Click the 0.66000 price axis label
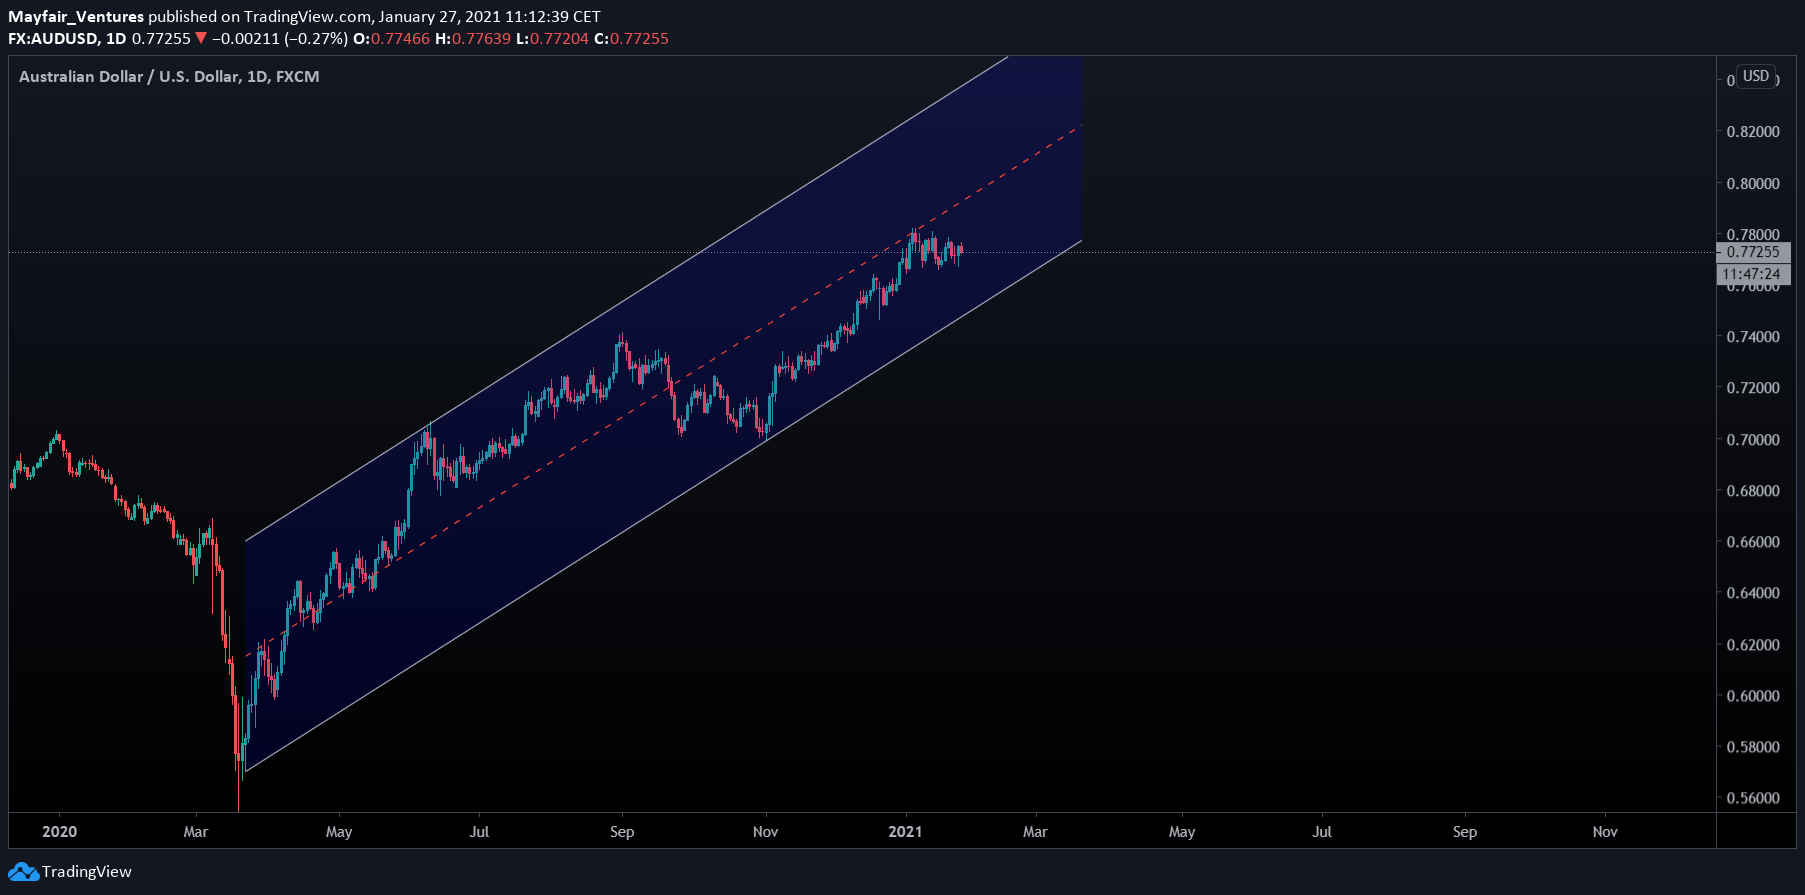 tap(1753, 542)
